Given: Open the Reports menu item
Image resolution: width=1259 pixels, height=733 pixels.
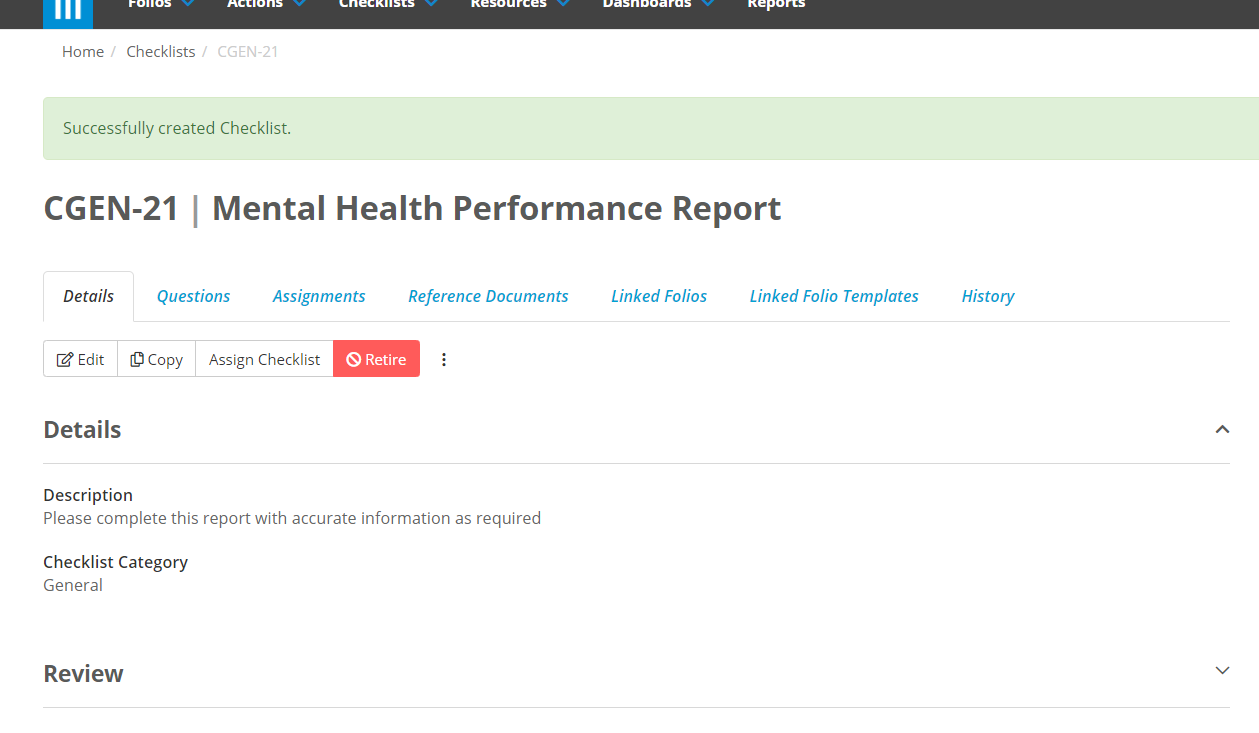Looking at the screenshot, I should tap(776, 5).
